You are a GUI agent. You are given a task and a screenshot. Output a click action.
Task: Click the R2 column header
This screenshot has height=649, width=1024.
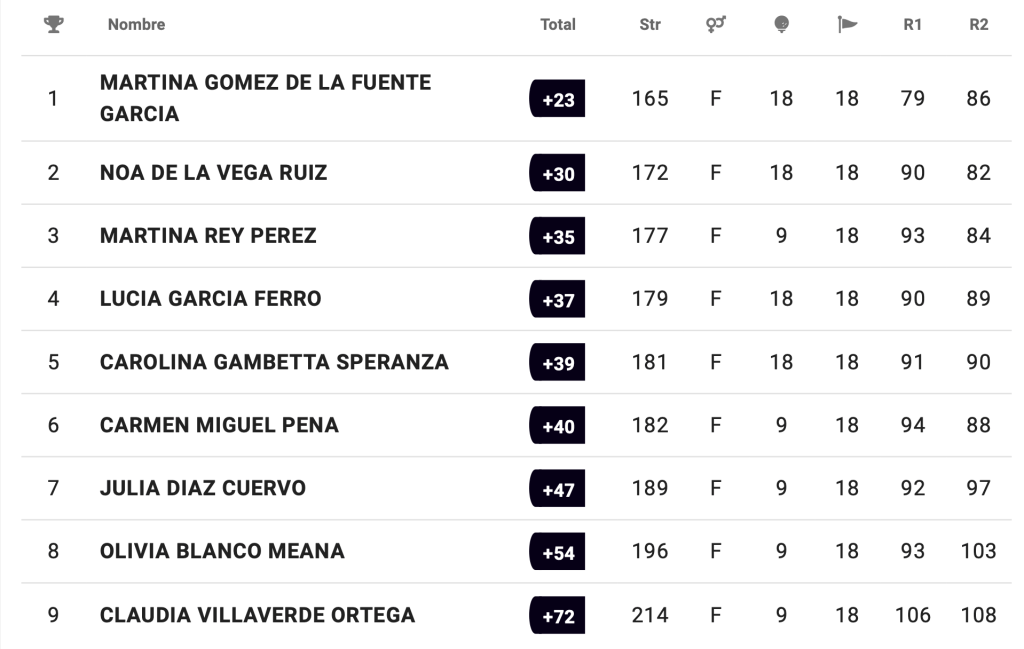tap(978, 24)
